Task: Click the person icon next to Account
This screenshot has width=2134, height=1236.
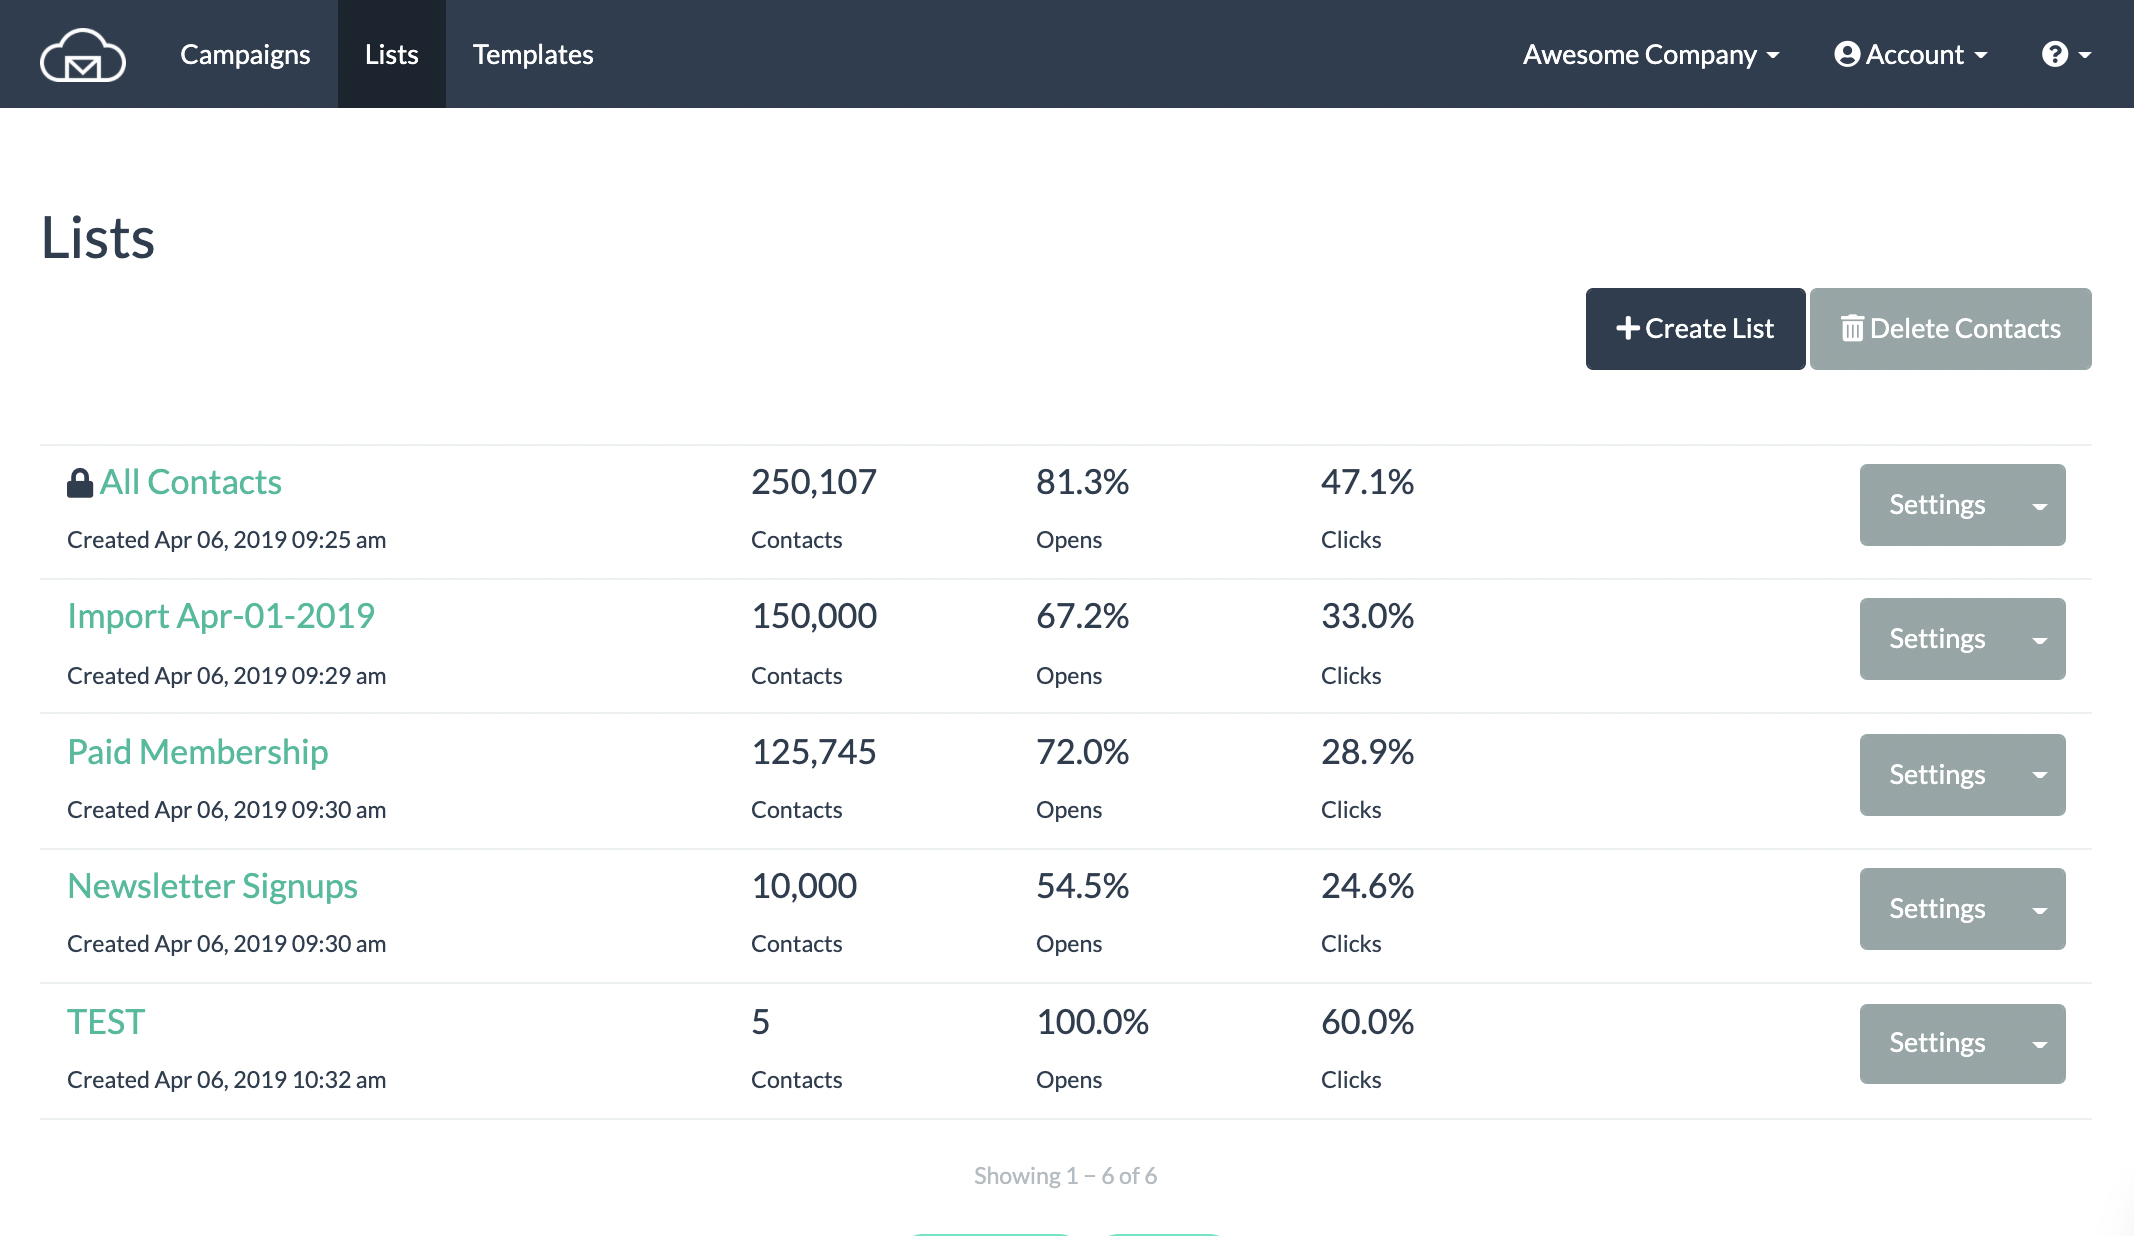Action: click(x=1846, y=54)
